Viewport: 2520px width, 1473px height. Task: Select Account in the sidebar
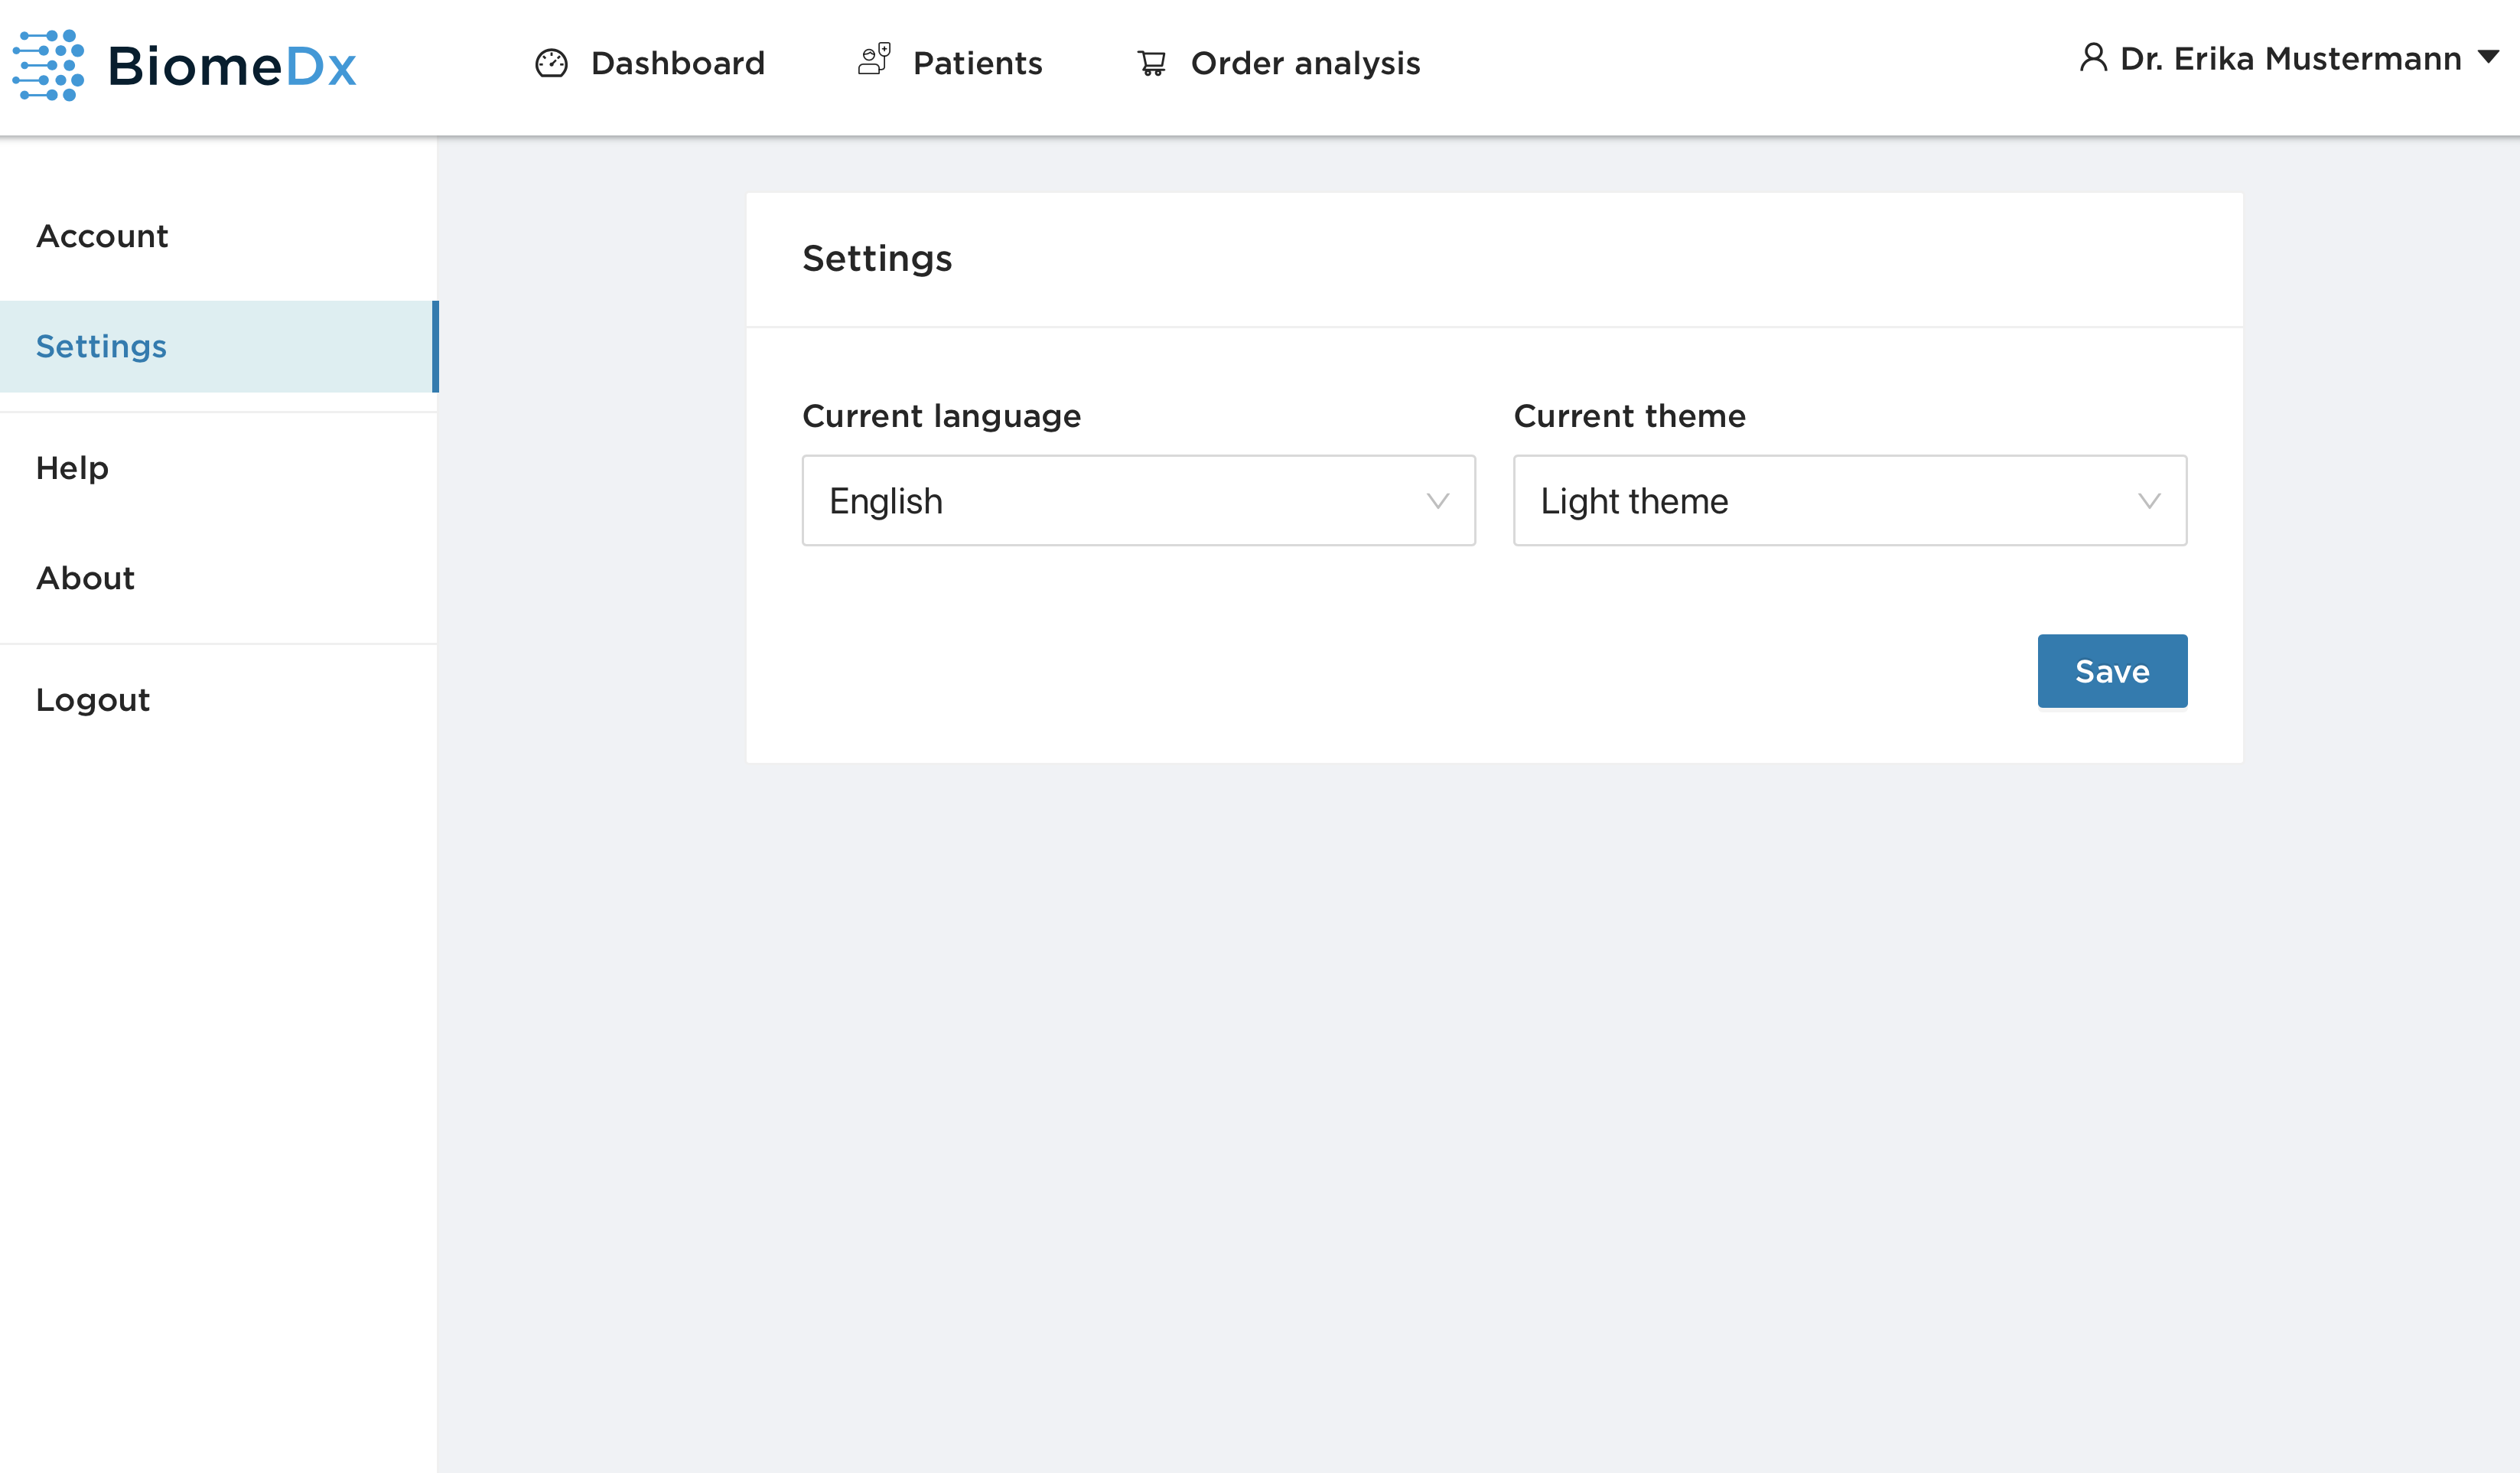(x=218, y=236)
